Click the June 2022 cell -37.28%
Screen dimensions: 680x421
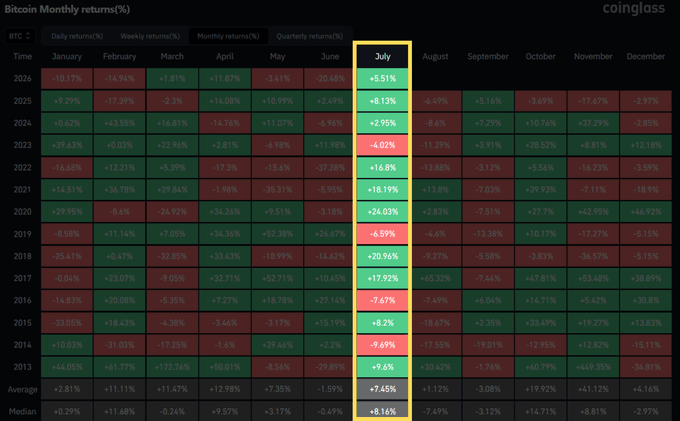tap(330, 167)
